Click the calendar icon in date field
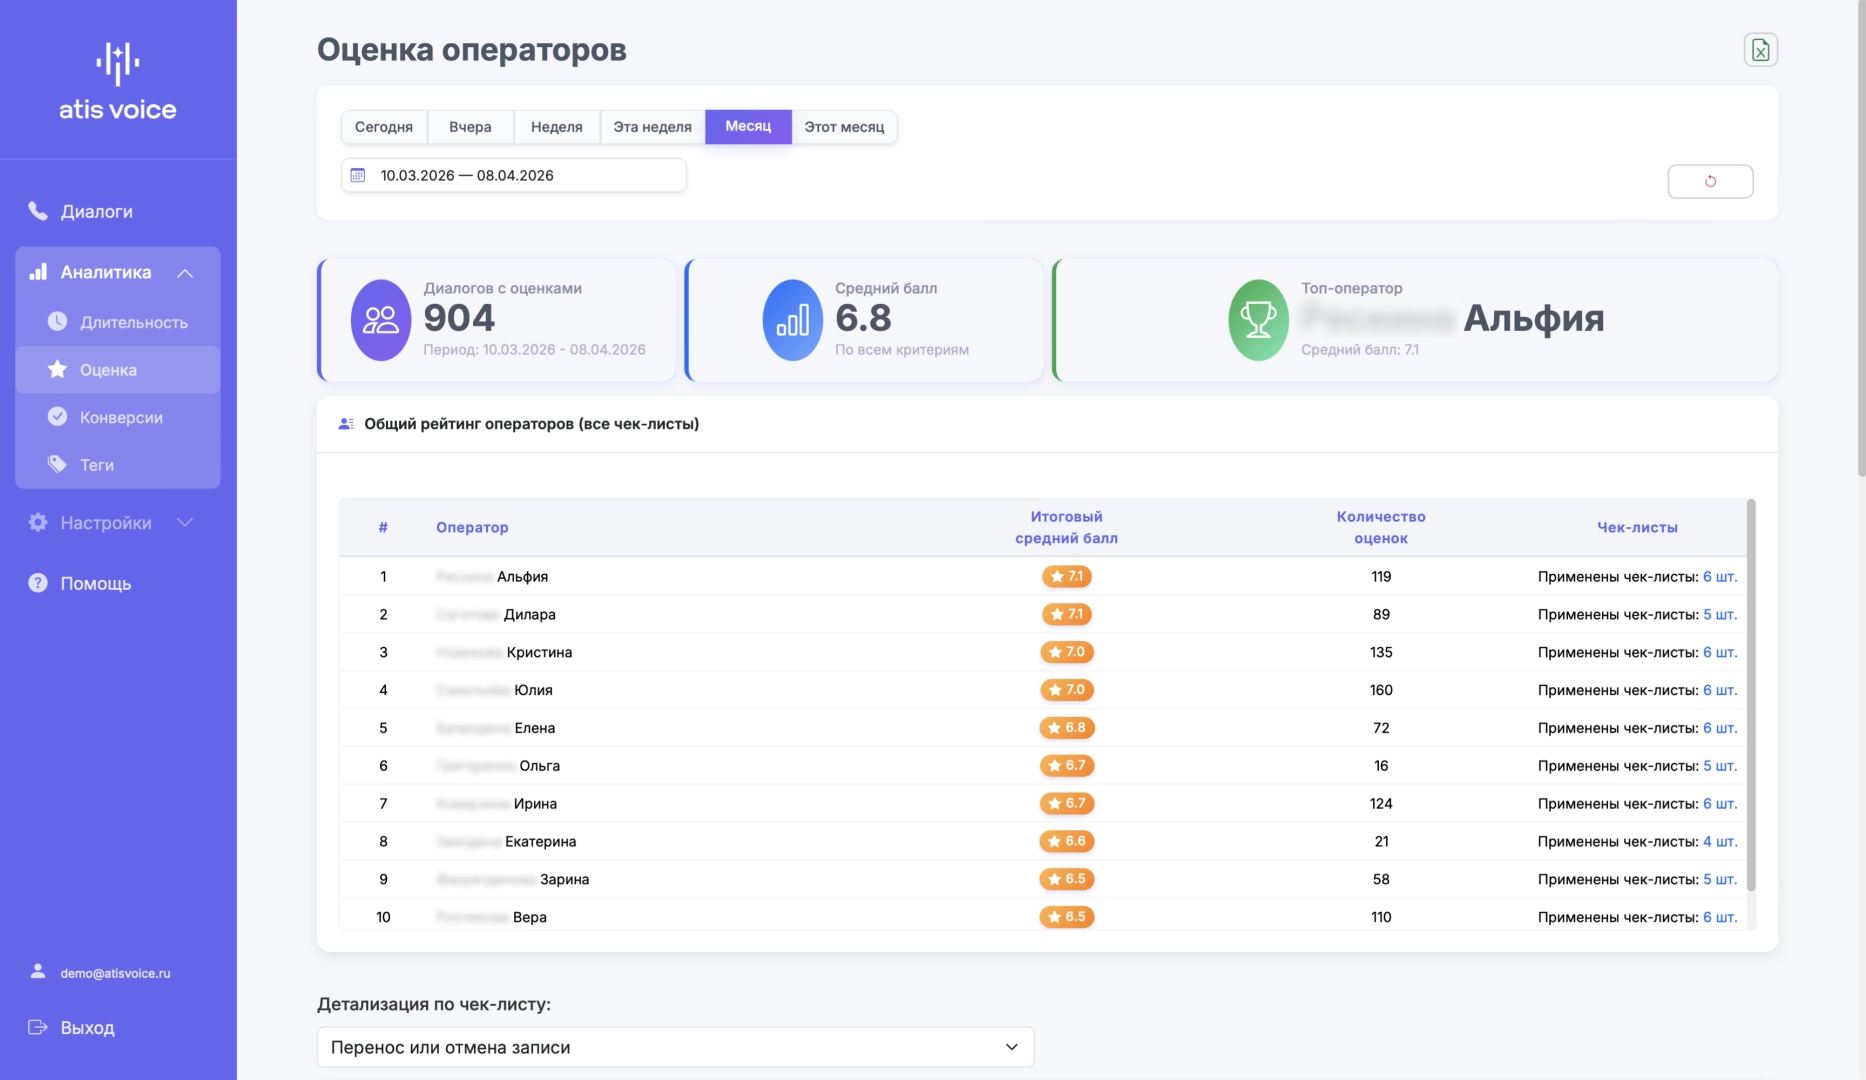 click(x=358, y=175)
